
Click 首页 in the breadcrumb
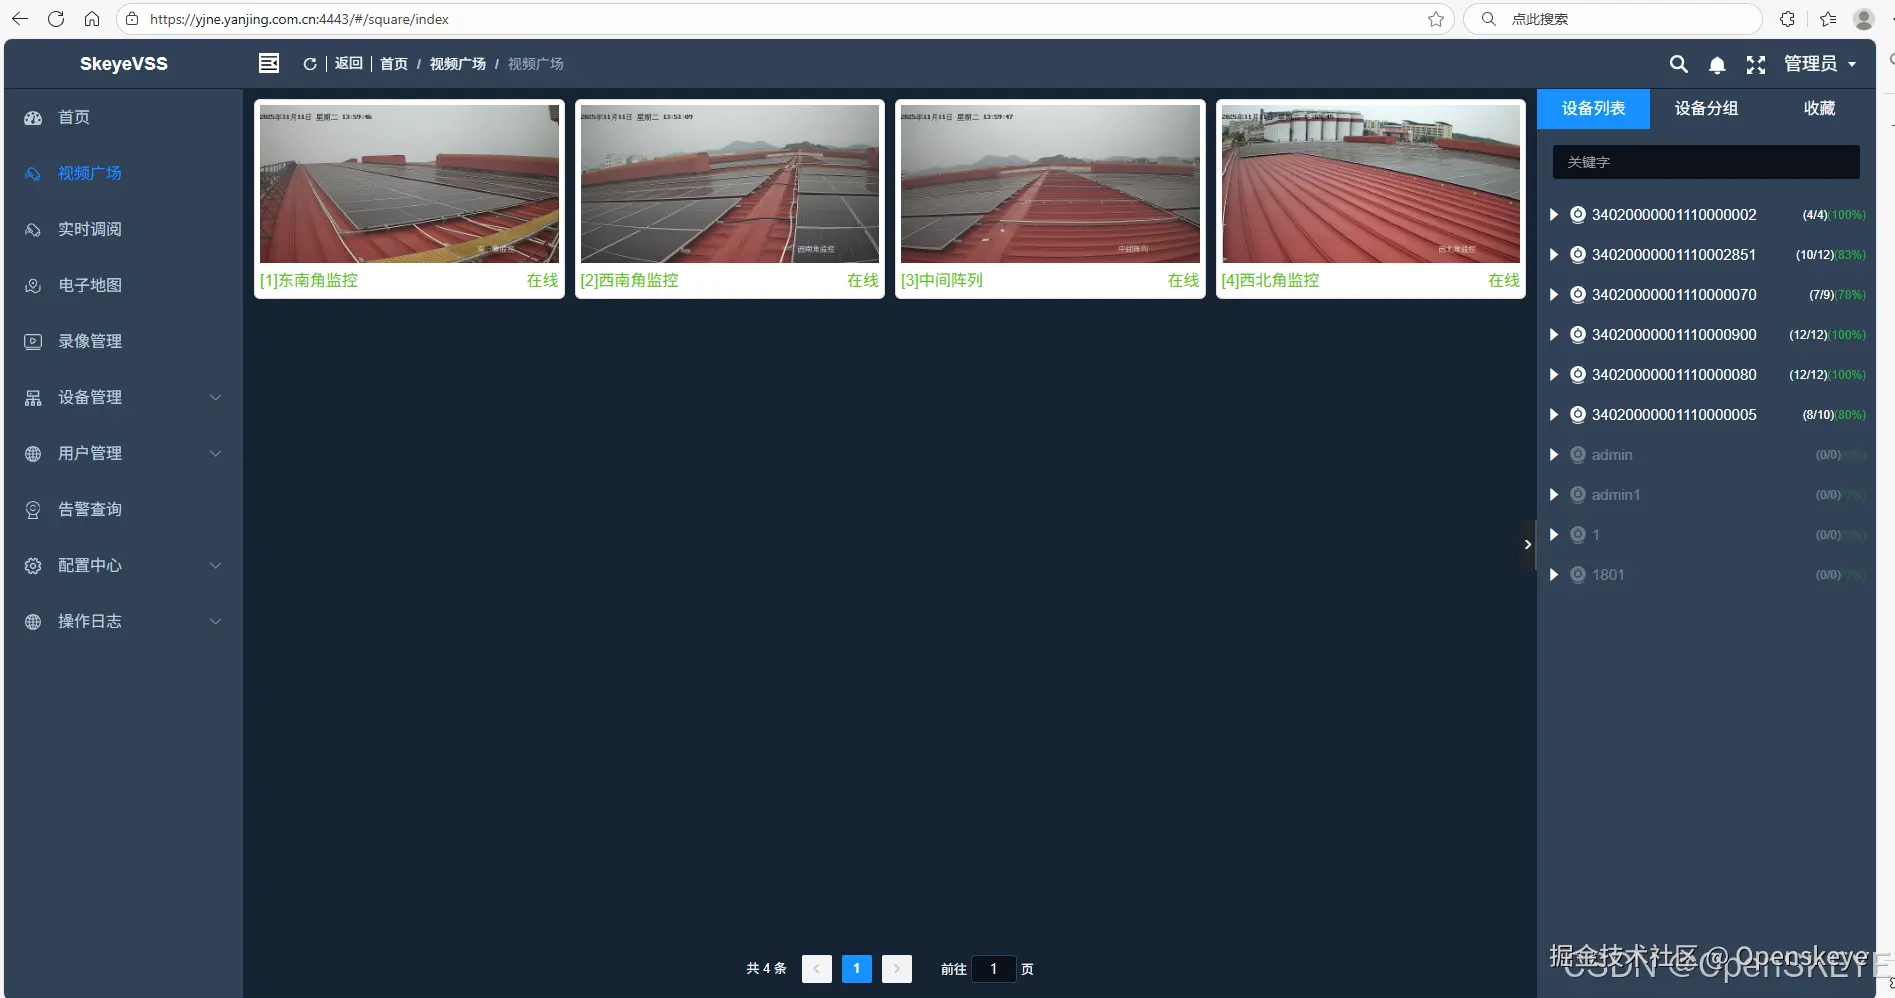394,64
